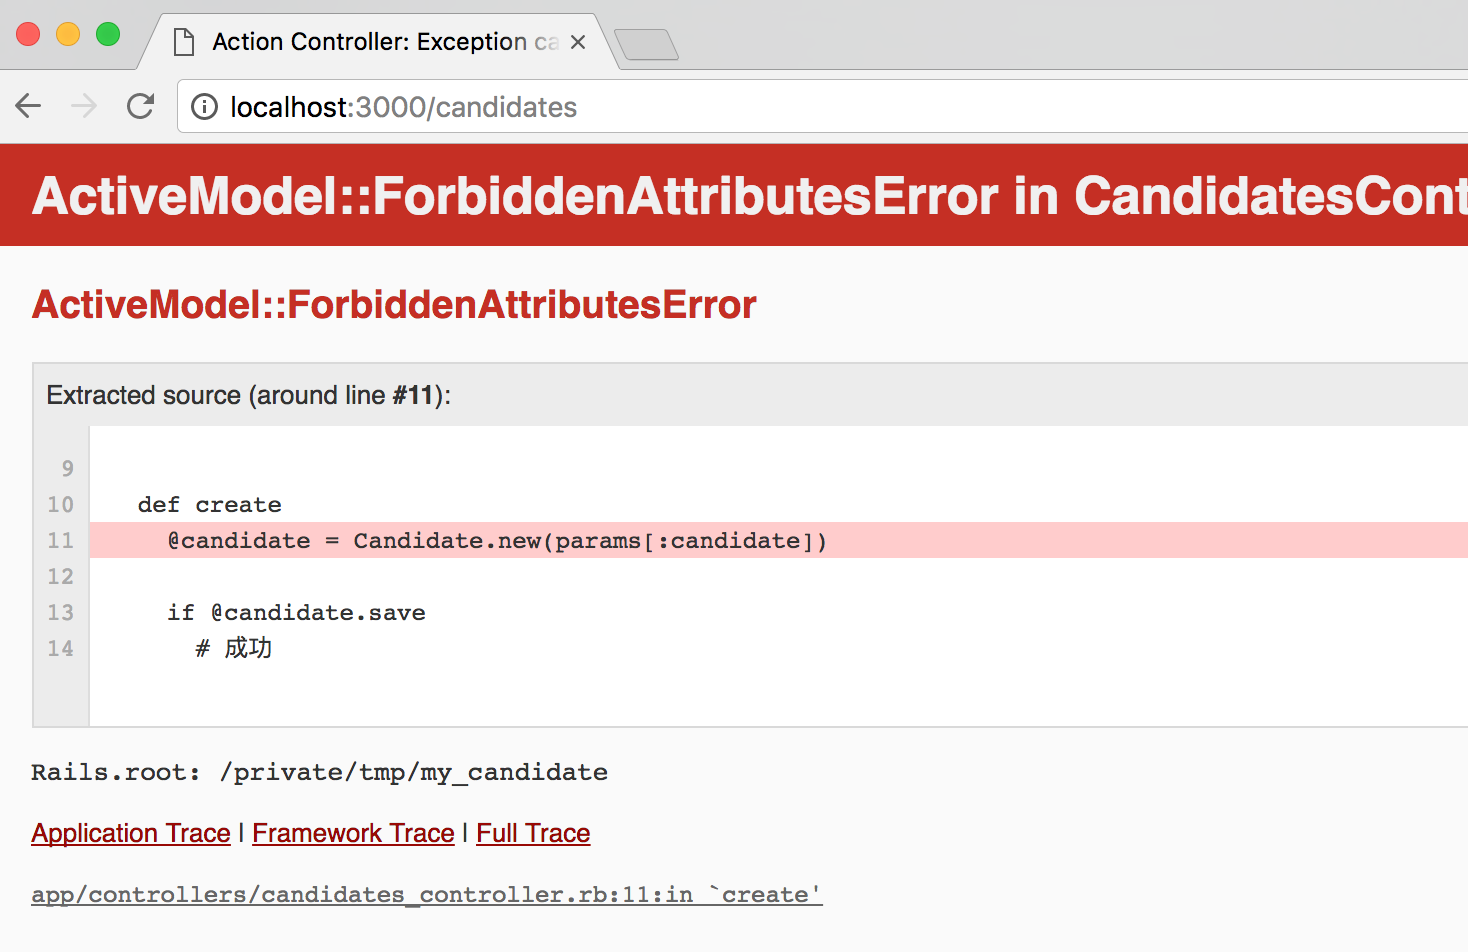View site information icon in address bar
1468x952 pixels.
click(x=204, y=107)
